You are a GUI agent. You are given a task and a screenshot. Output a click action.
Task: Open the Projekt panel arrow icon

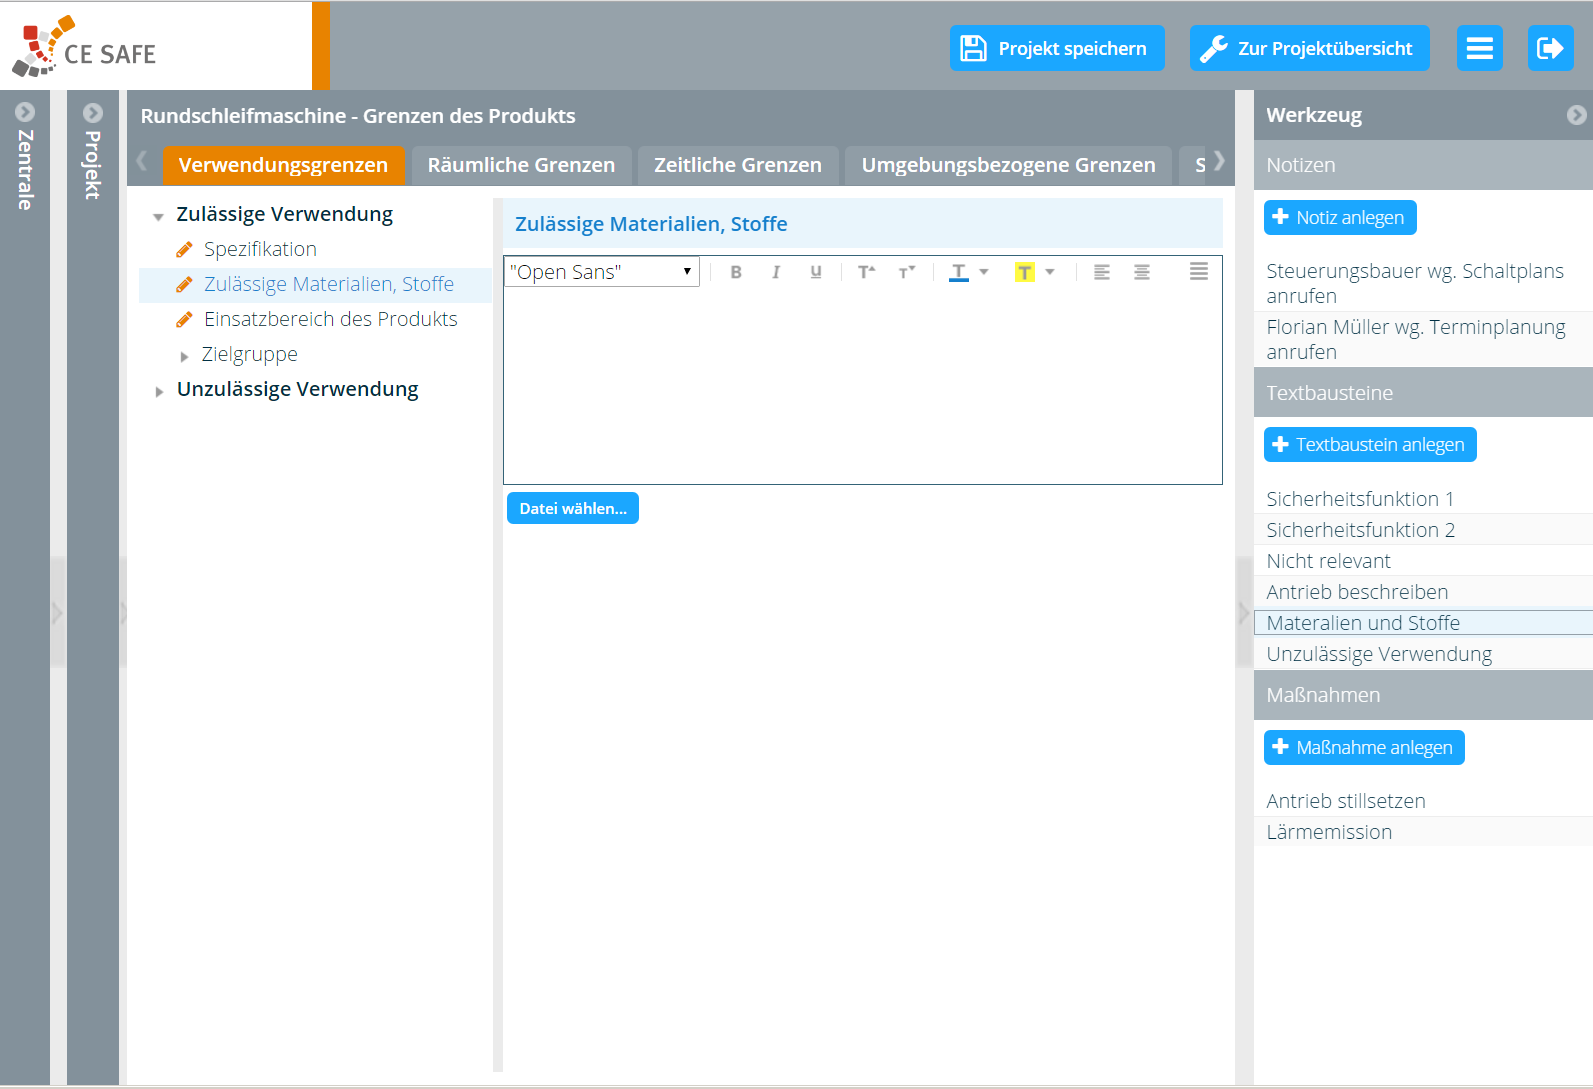93,112
